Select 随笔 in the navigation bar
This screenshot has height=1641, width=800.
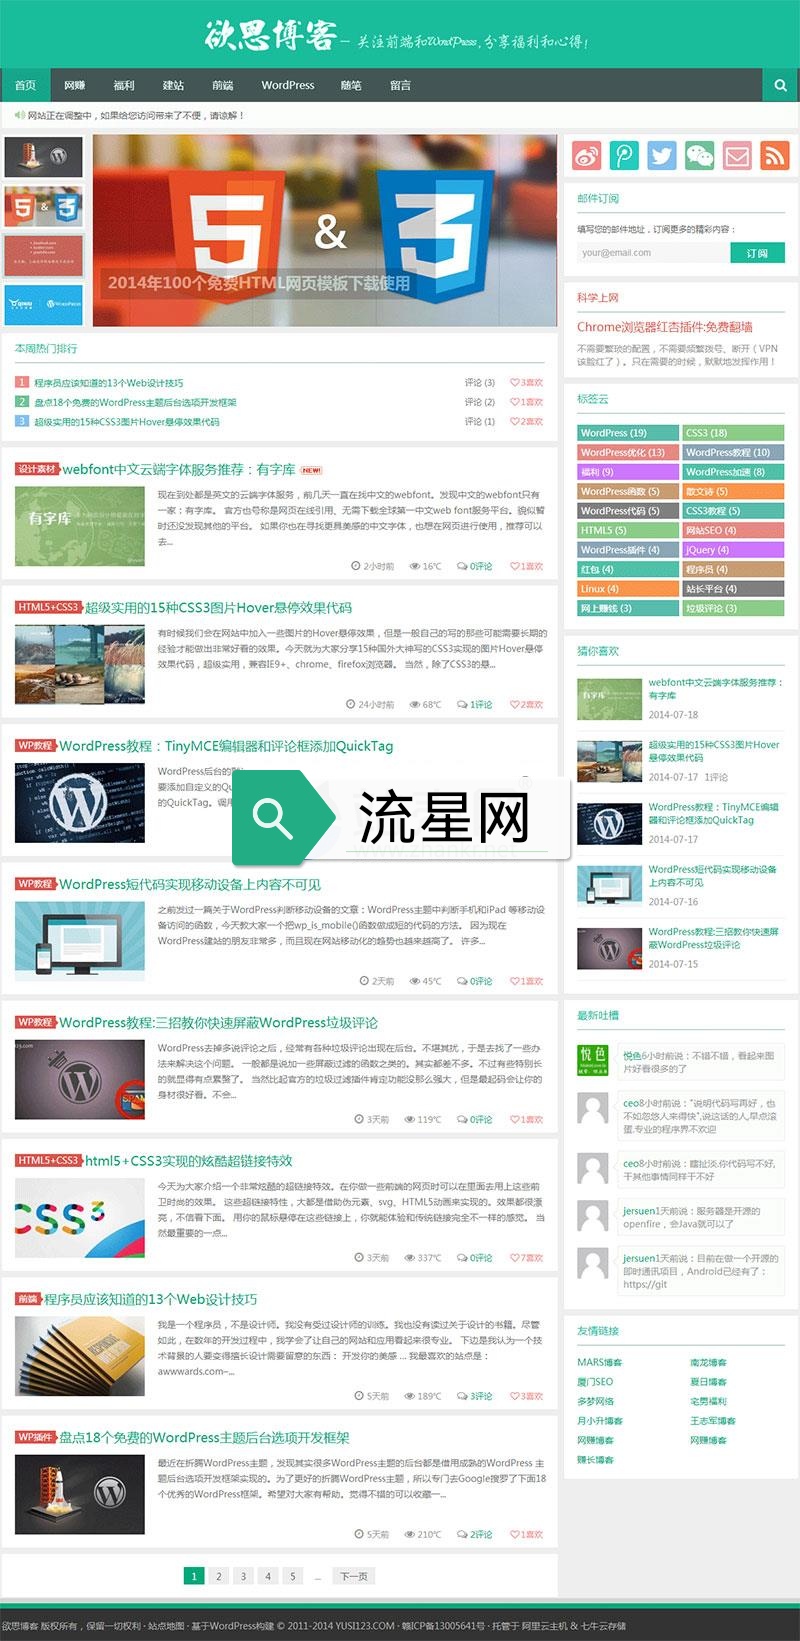pos(351,85)
